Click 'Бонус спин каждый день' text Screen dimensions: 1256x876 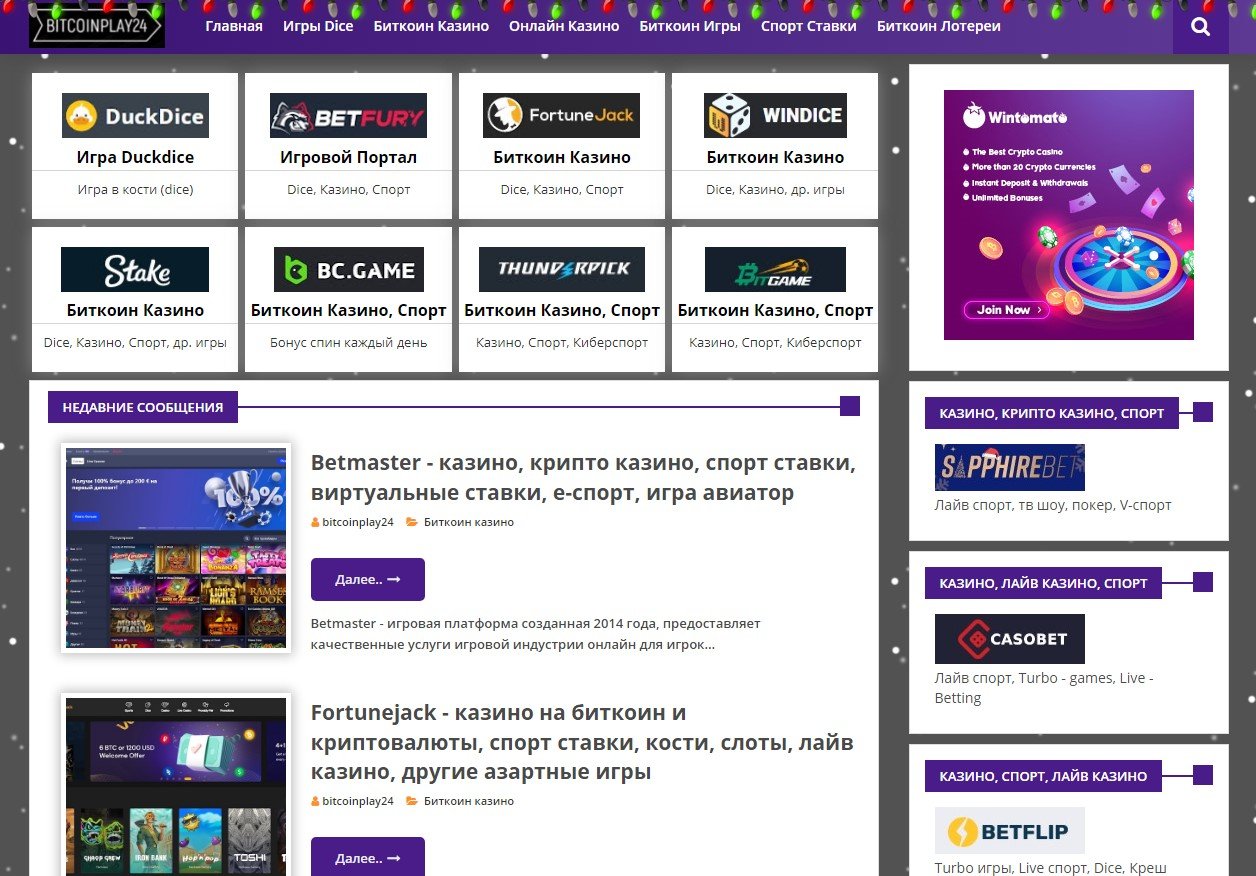tap(348, 342)
